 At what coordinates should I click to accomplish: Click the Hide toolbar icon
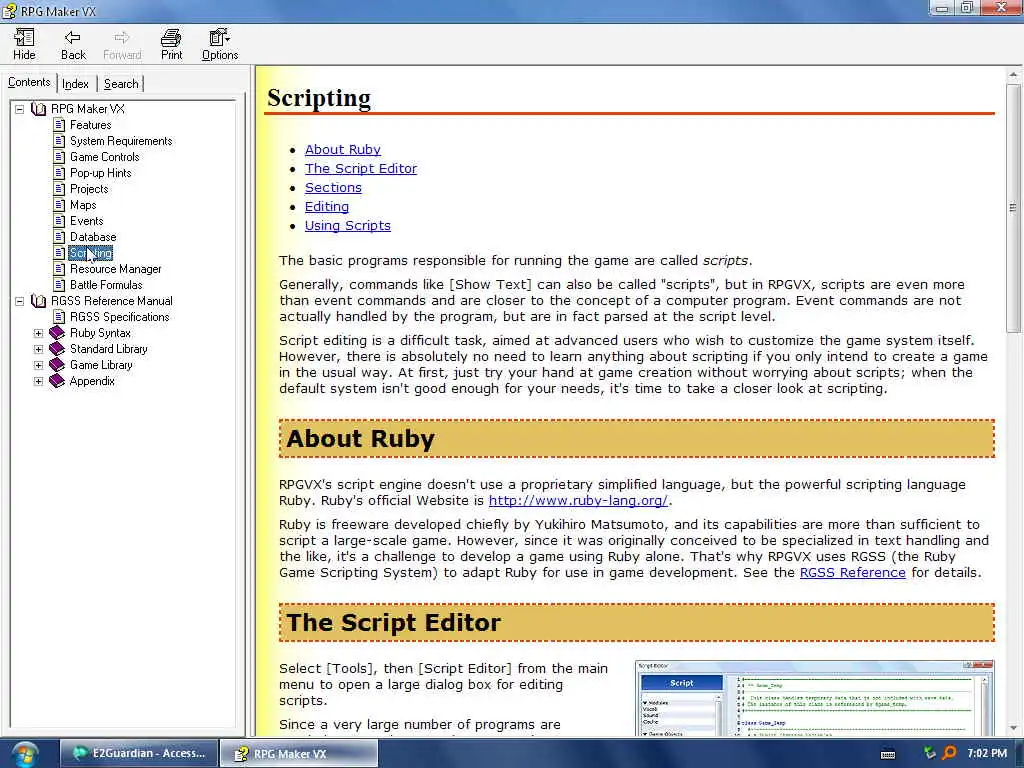click(x=24, y=44)
